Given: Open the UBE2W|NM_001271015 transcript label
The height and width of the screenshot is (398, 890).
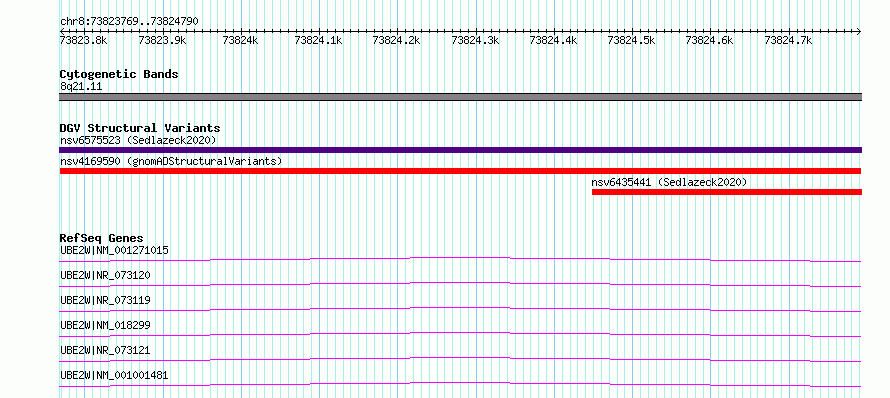Looking at the screenshot, I should 114,250.
